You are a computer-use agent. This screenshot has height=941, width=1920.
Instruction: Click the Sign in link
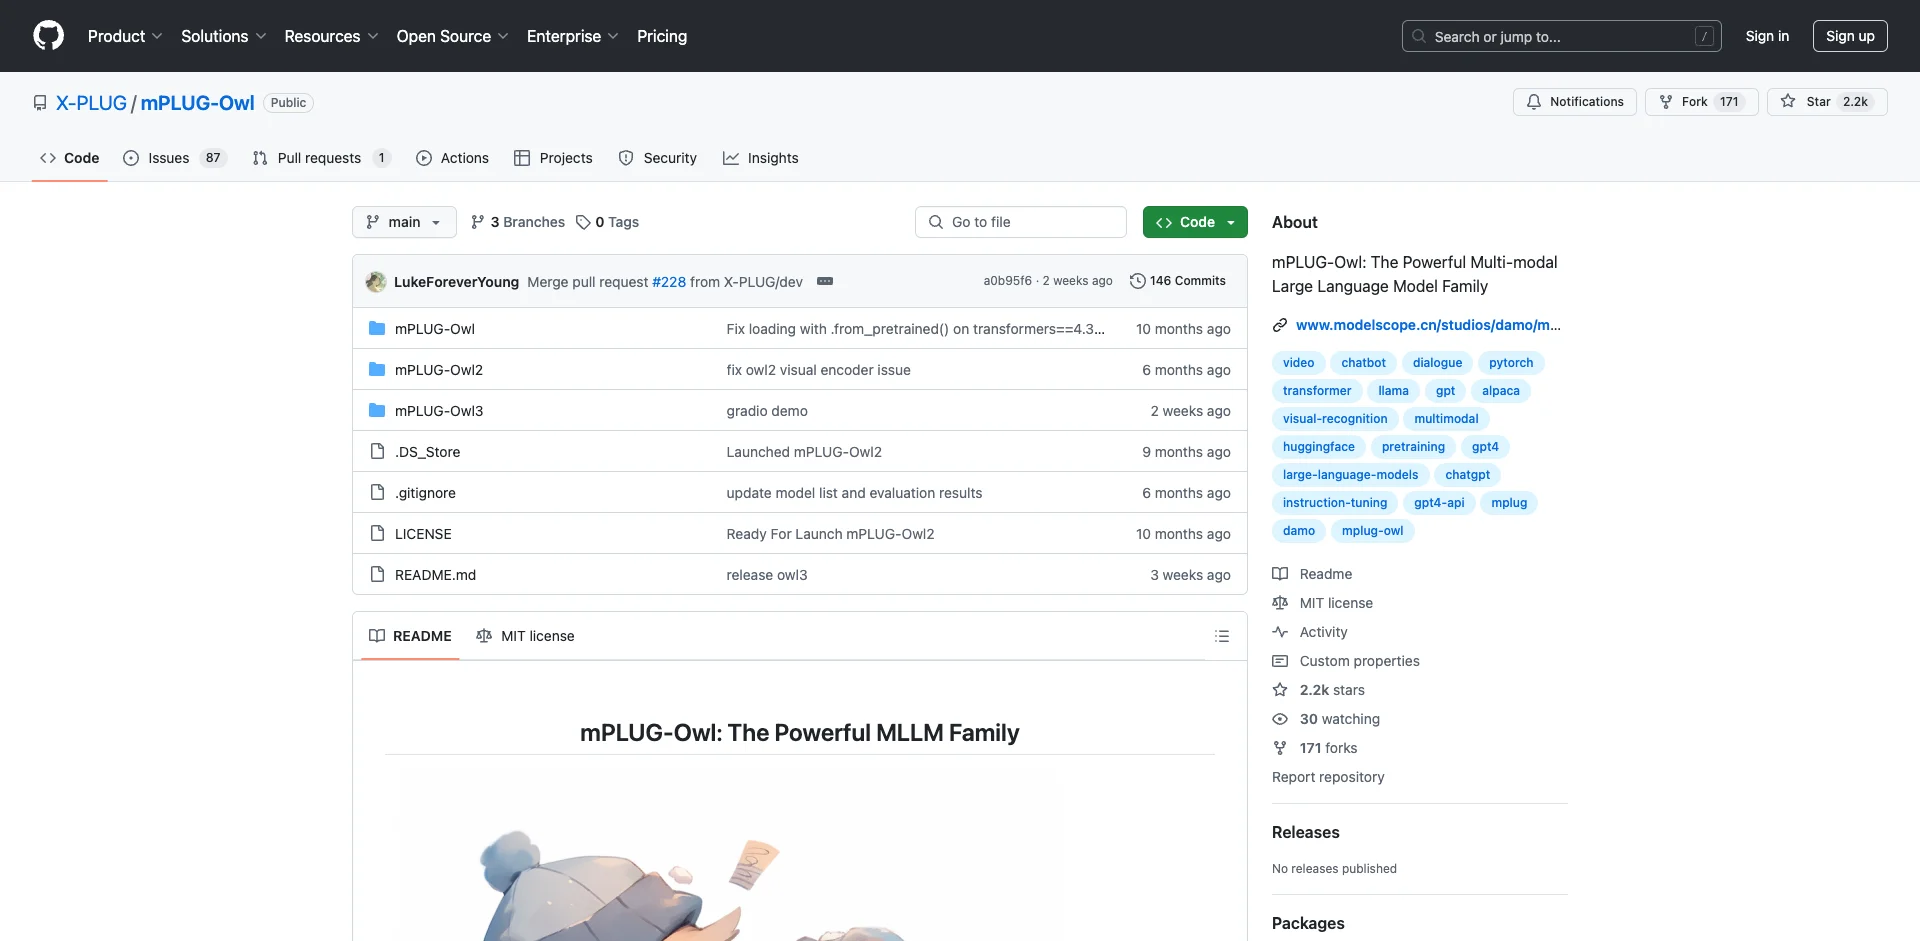1767,36
